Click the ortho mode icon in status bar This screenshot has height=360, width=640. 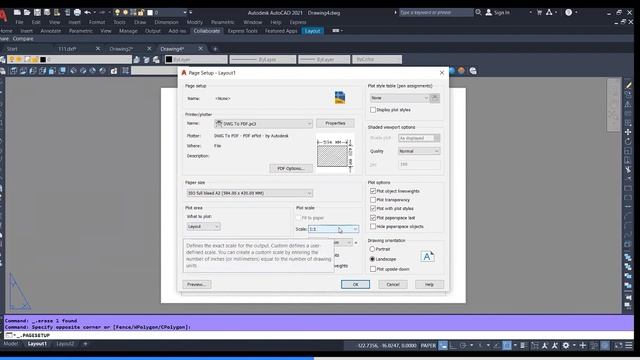(x=453, y=346)
